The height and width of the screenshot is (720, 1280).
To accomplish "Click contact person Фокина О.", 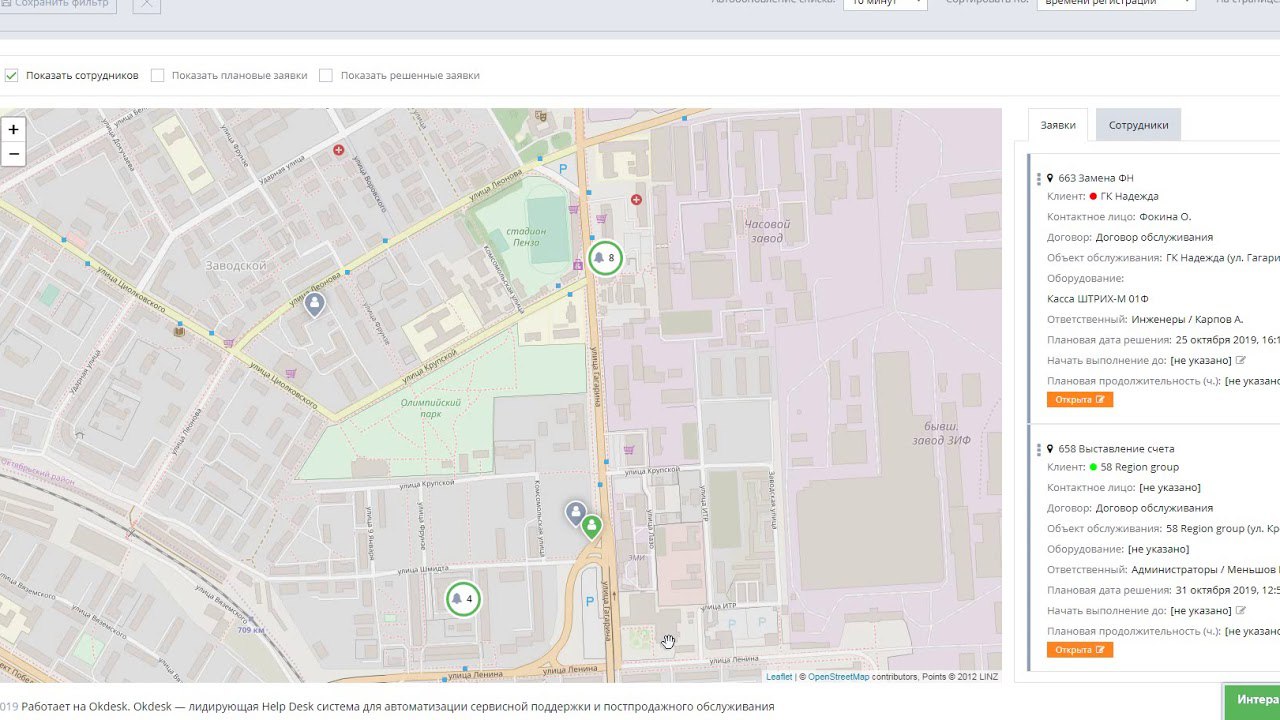I will click(1165, 217).
